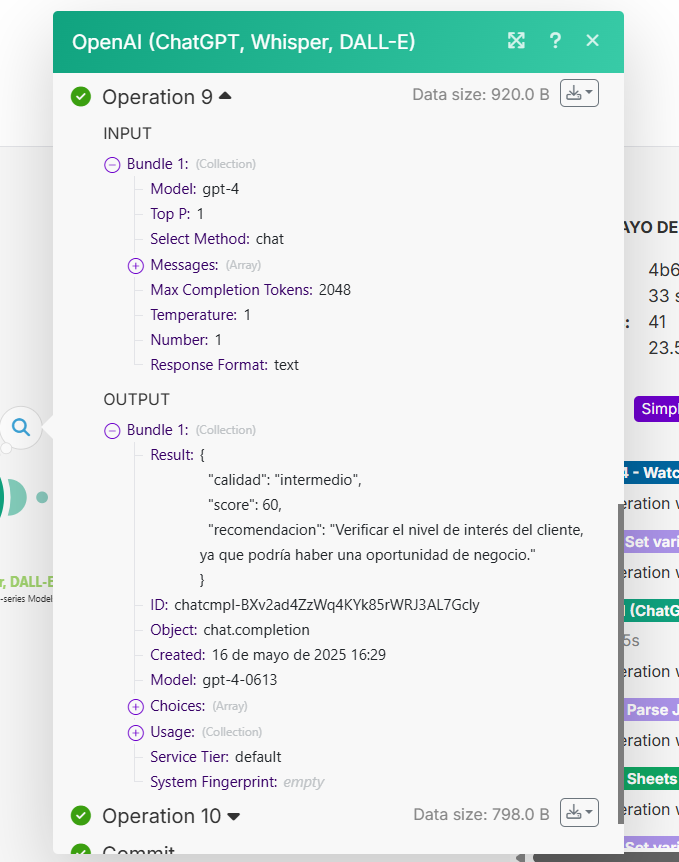The image size is (679, 862).
Task: Click Data size 920.0 B label
Action: tap(481, 95)
